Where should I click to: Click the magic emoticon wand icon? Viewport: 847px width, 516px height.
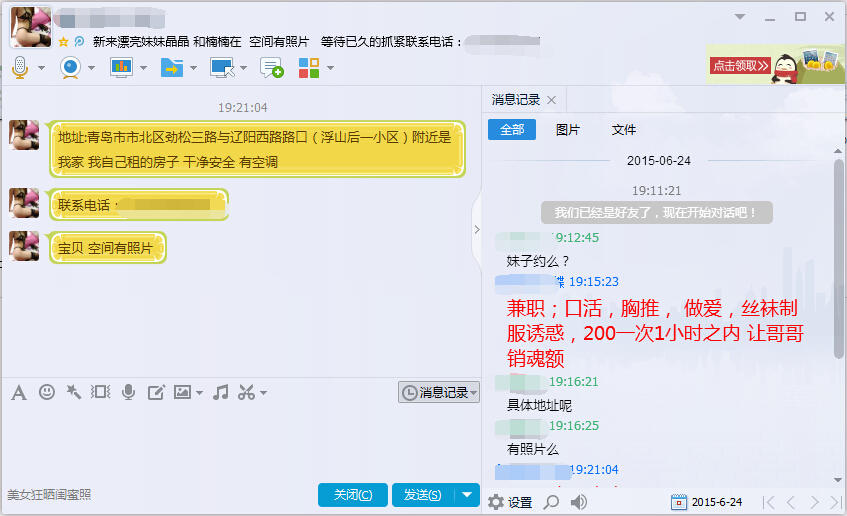[x=73, y=392]
